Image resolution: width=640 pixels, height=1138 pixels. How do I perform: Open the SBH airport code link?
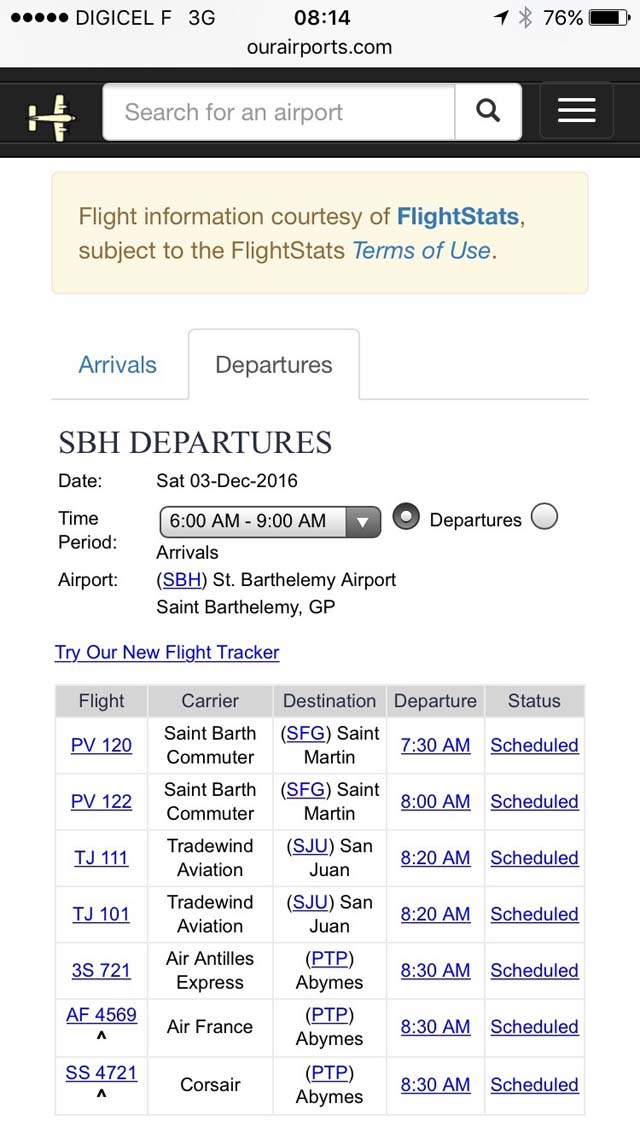181,580
